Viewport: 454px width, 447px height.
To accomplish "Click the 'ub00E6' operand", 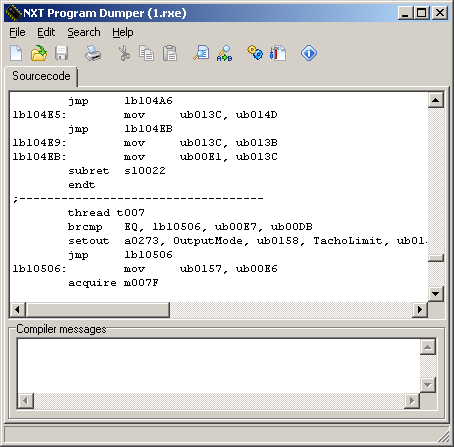I will pos(257,269).
